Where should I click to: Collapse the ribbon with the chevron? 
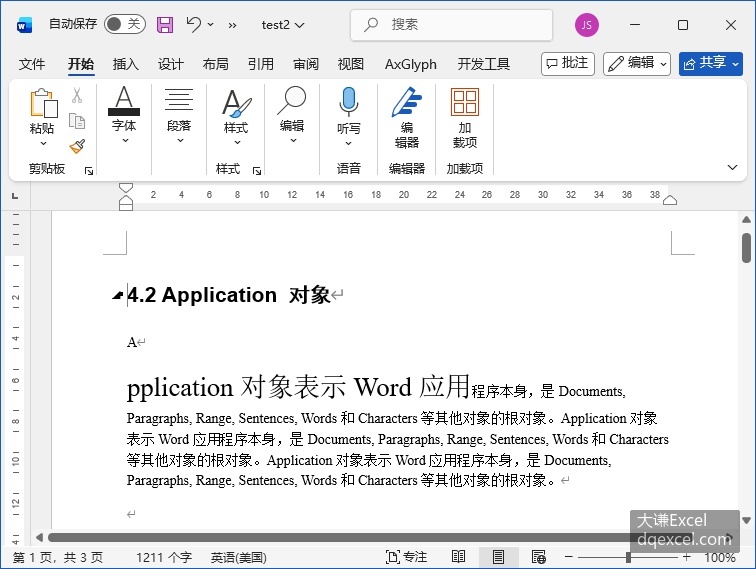click(x=732, y=167)
